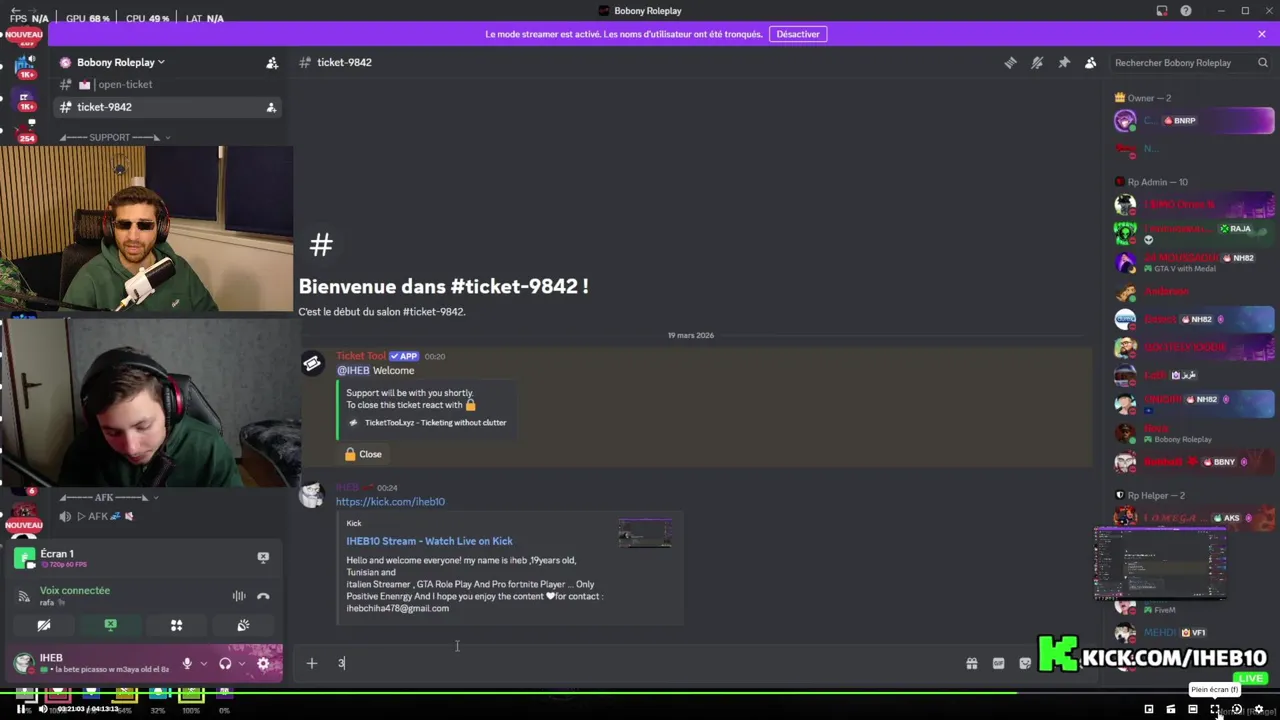Open member with RAJA tag
The width and height of the screenshot is (1280, 720).
pyautogui.click(x=1194, y=233)
